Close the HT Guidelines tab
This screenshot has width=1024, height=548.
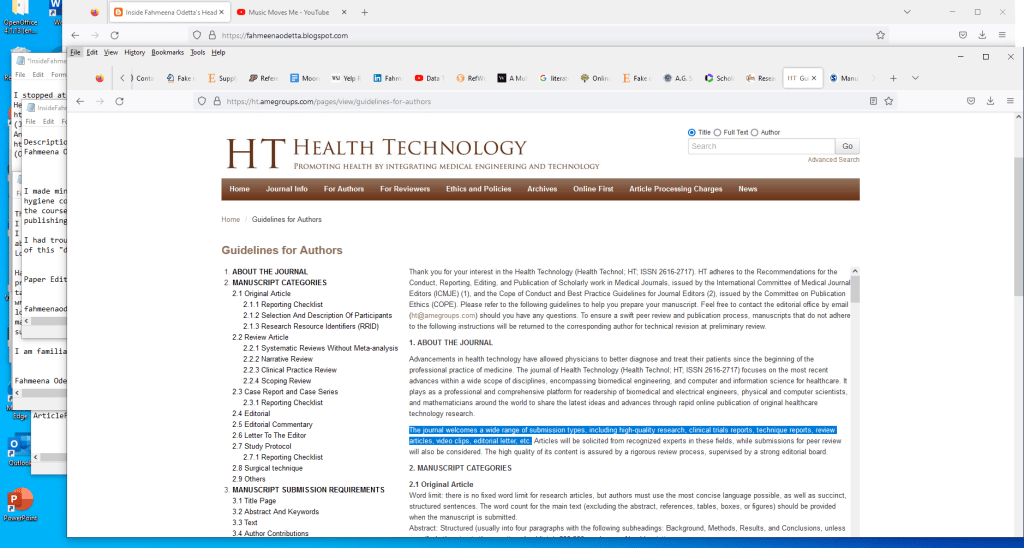814,78
